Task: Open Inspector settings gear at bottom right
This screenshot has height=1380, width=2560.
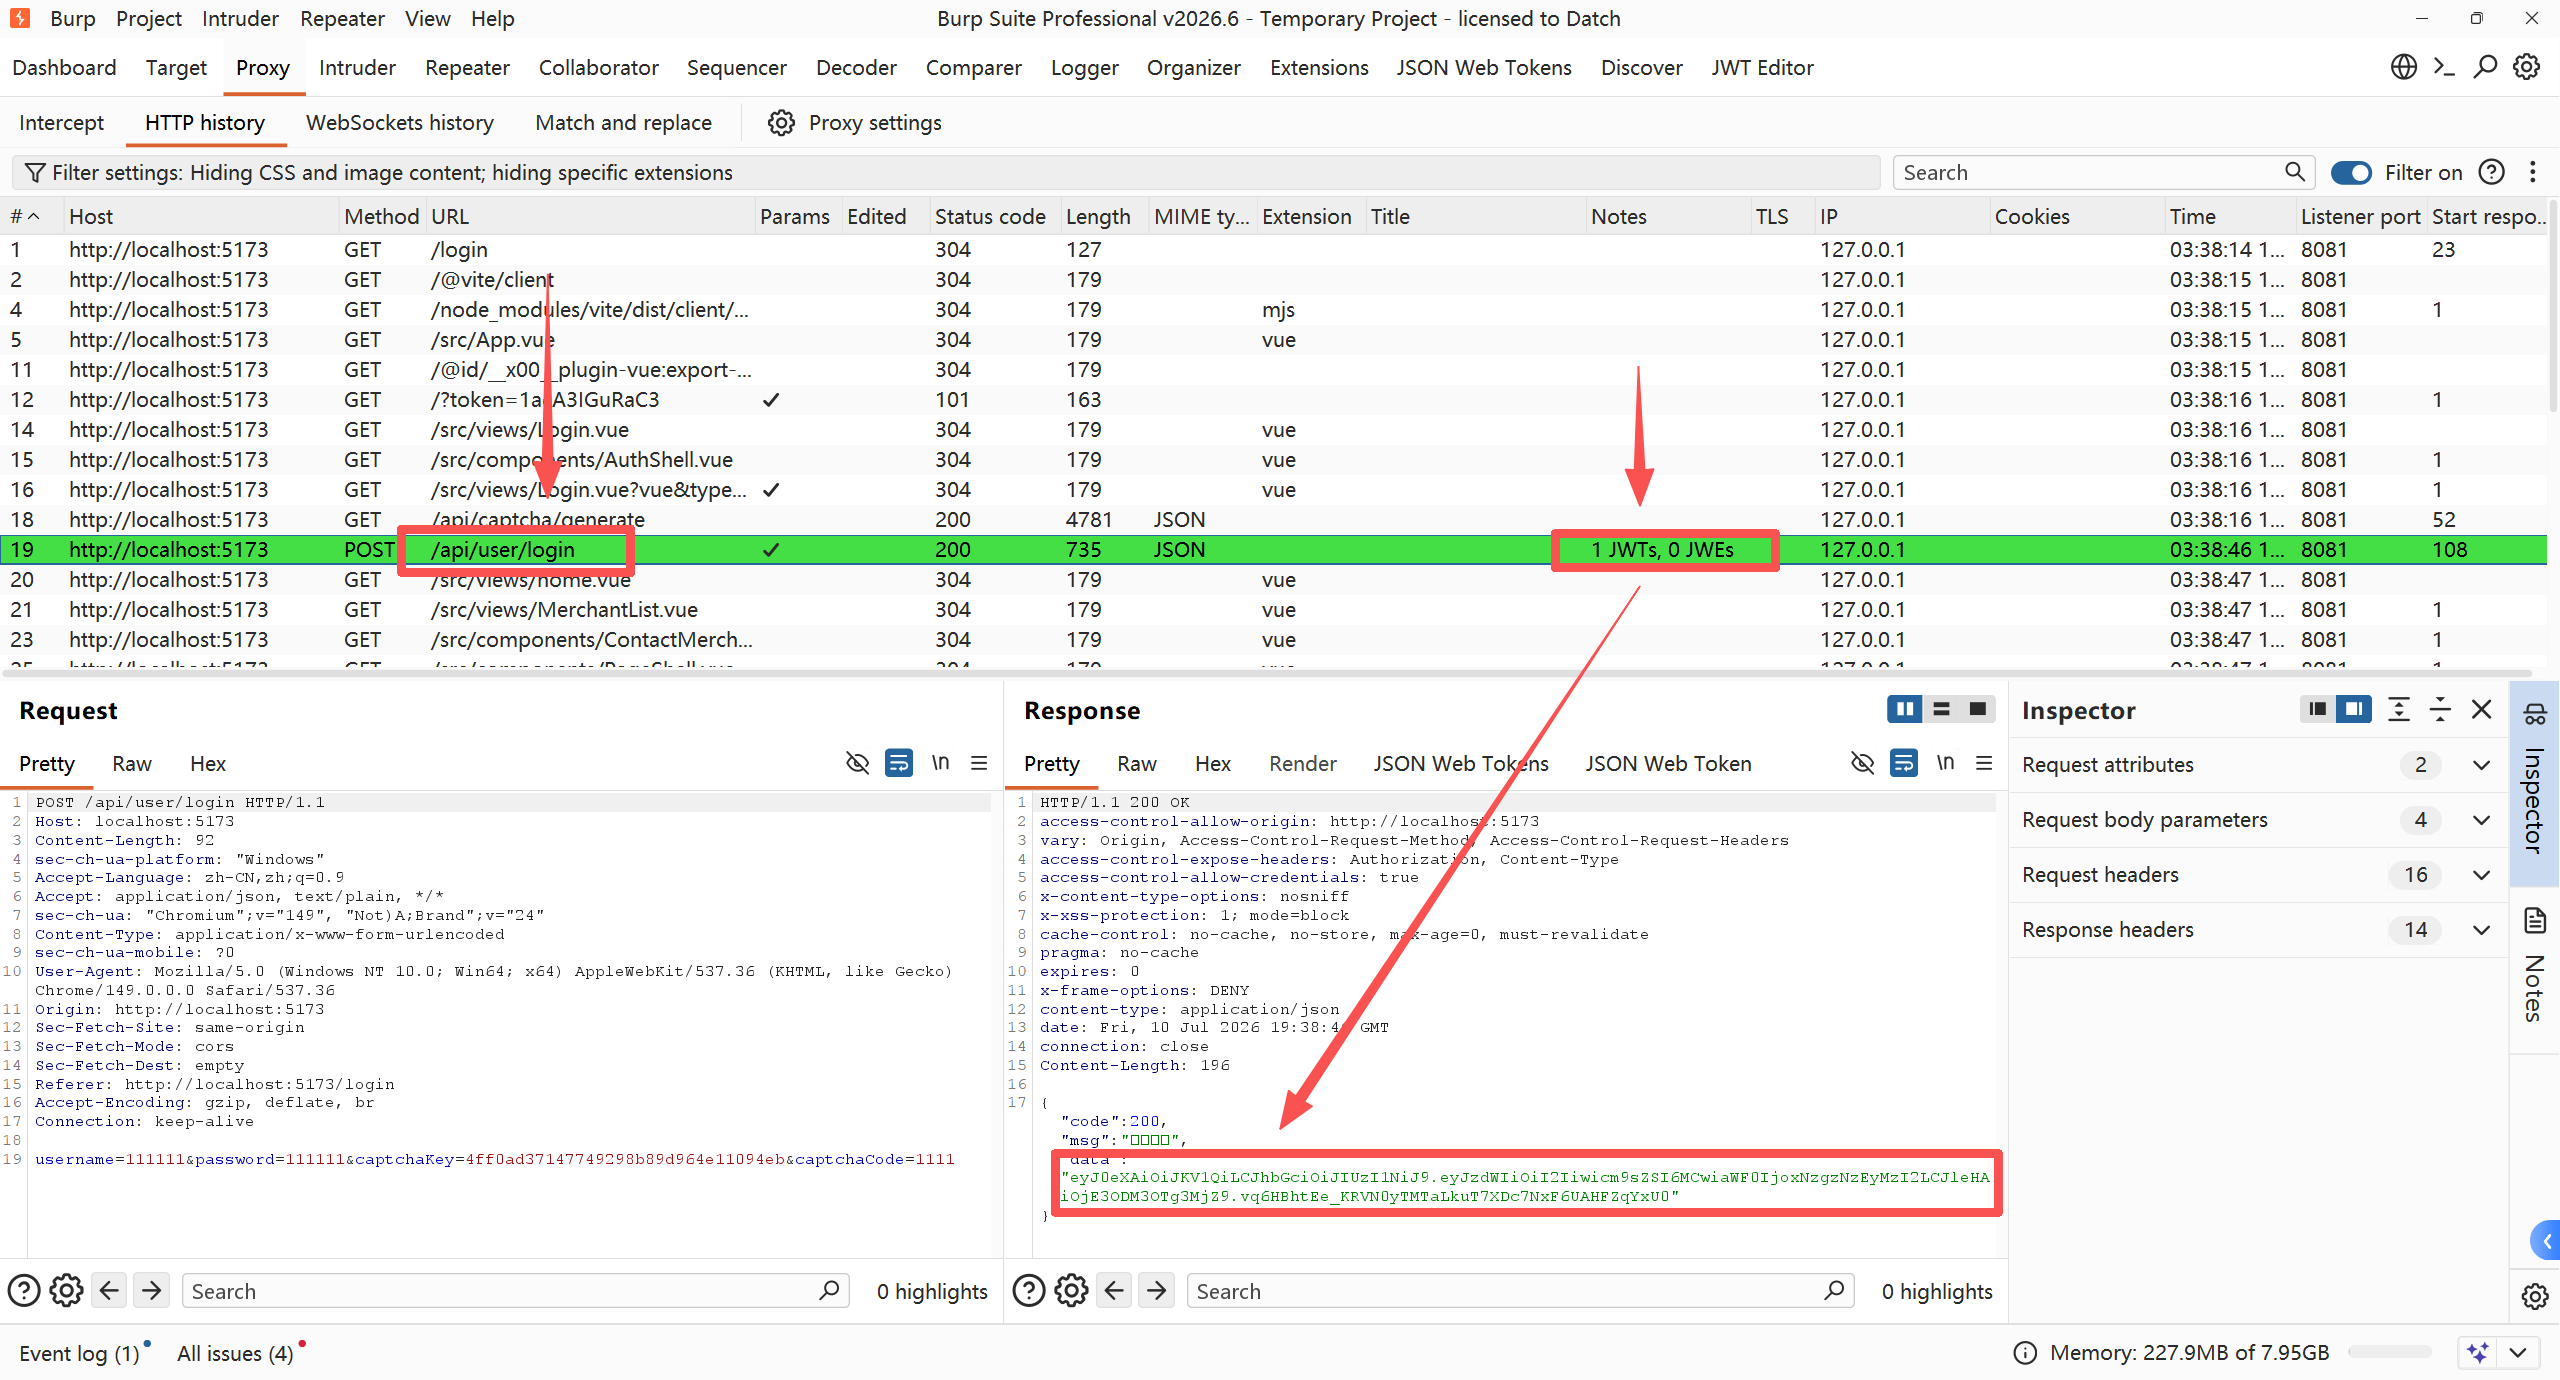Action: point(2535,1297)
